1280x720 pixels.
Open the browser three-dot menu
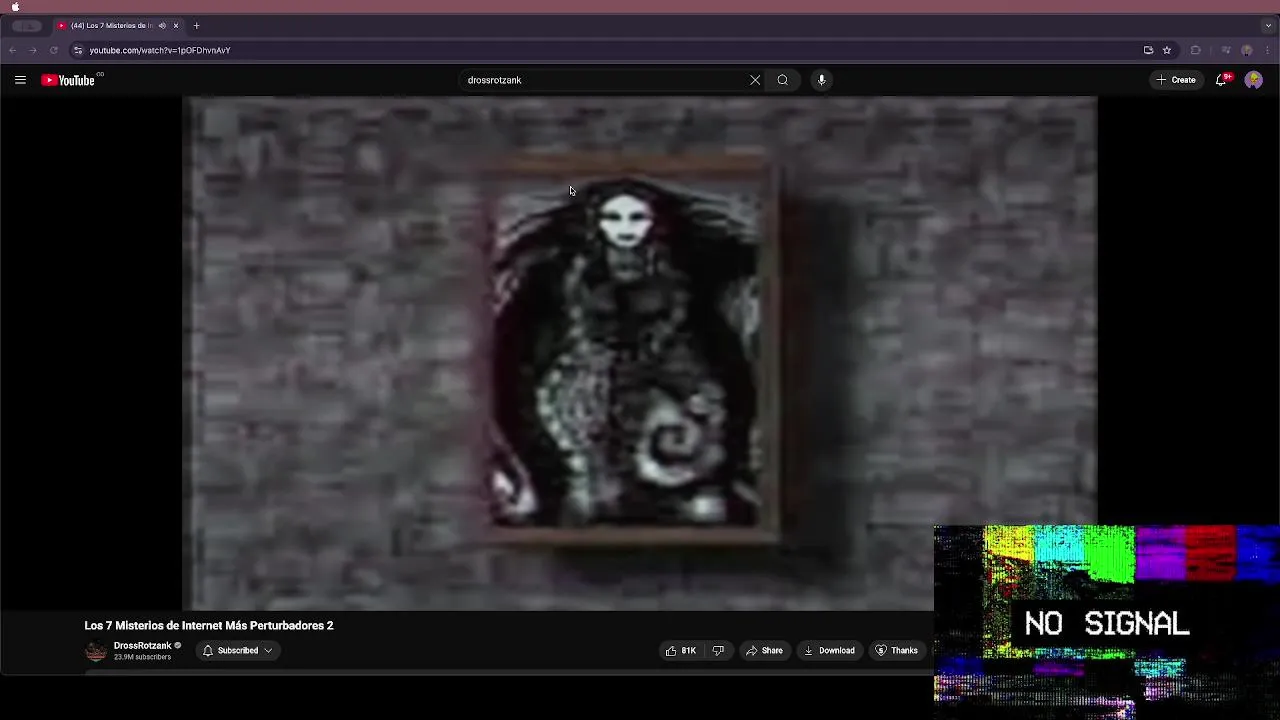(1267, 50)
